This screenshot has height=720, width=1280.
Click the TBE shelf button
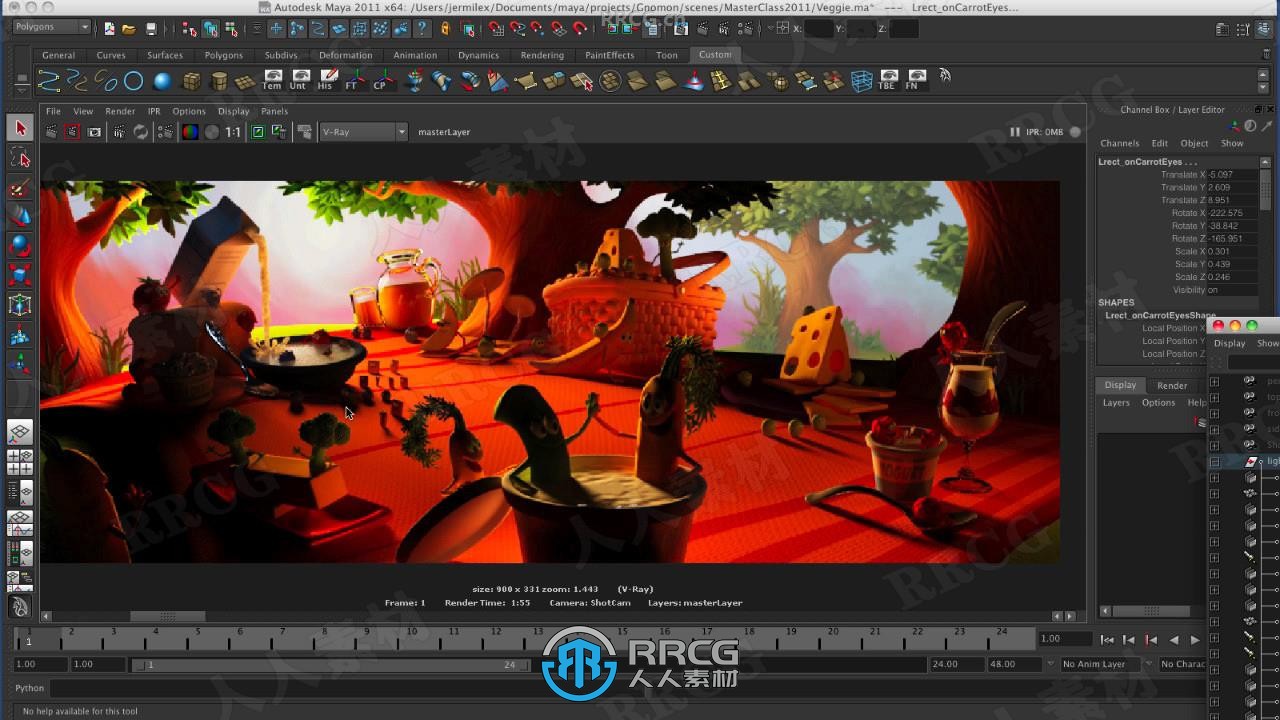[x=888, y=81]
